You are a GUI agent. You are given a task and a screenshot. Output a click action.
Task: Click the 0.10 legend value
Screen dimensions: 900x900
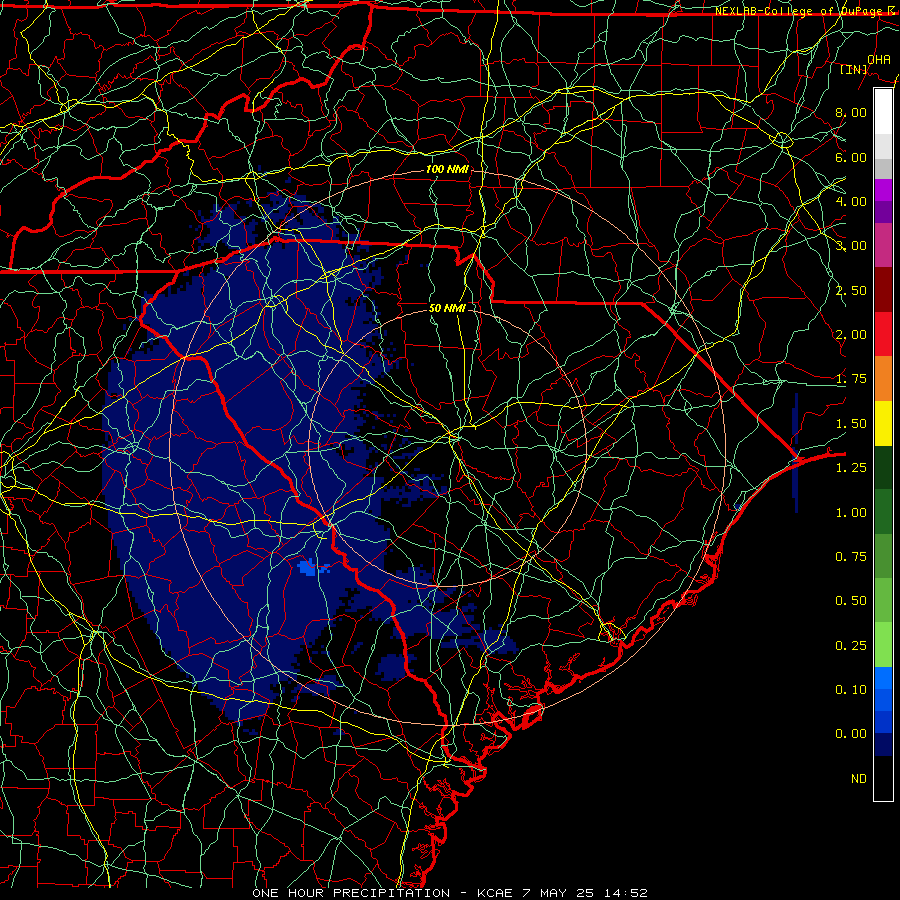[x=851, y=690]
